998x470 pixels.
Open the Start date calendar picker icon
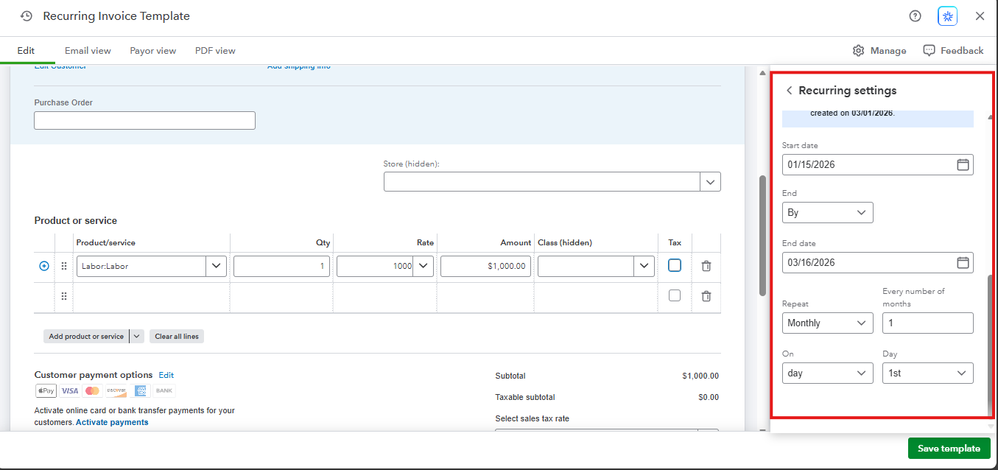click(x=962, y=164)
